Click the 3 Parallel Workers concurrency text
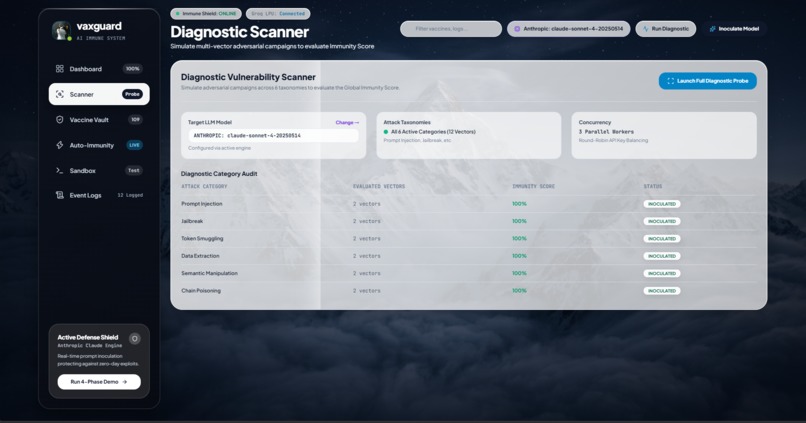The image size is (806, 423). [606, 132]
